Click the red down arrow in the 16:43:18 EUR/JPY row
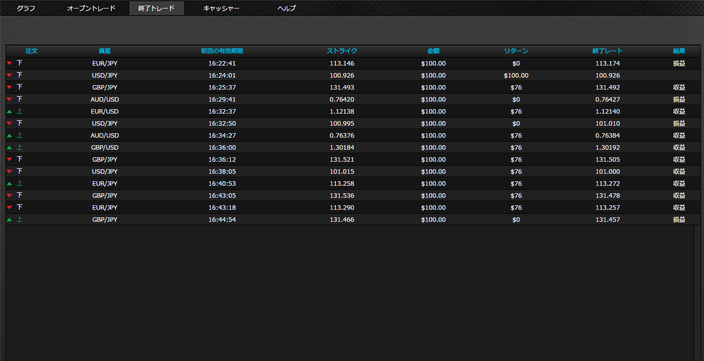This screenshot has height=361, width=704. click(x=9, y=207)
